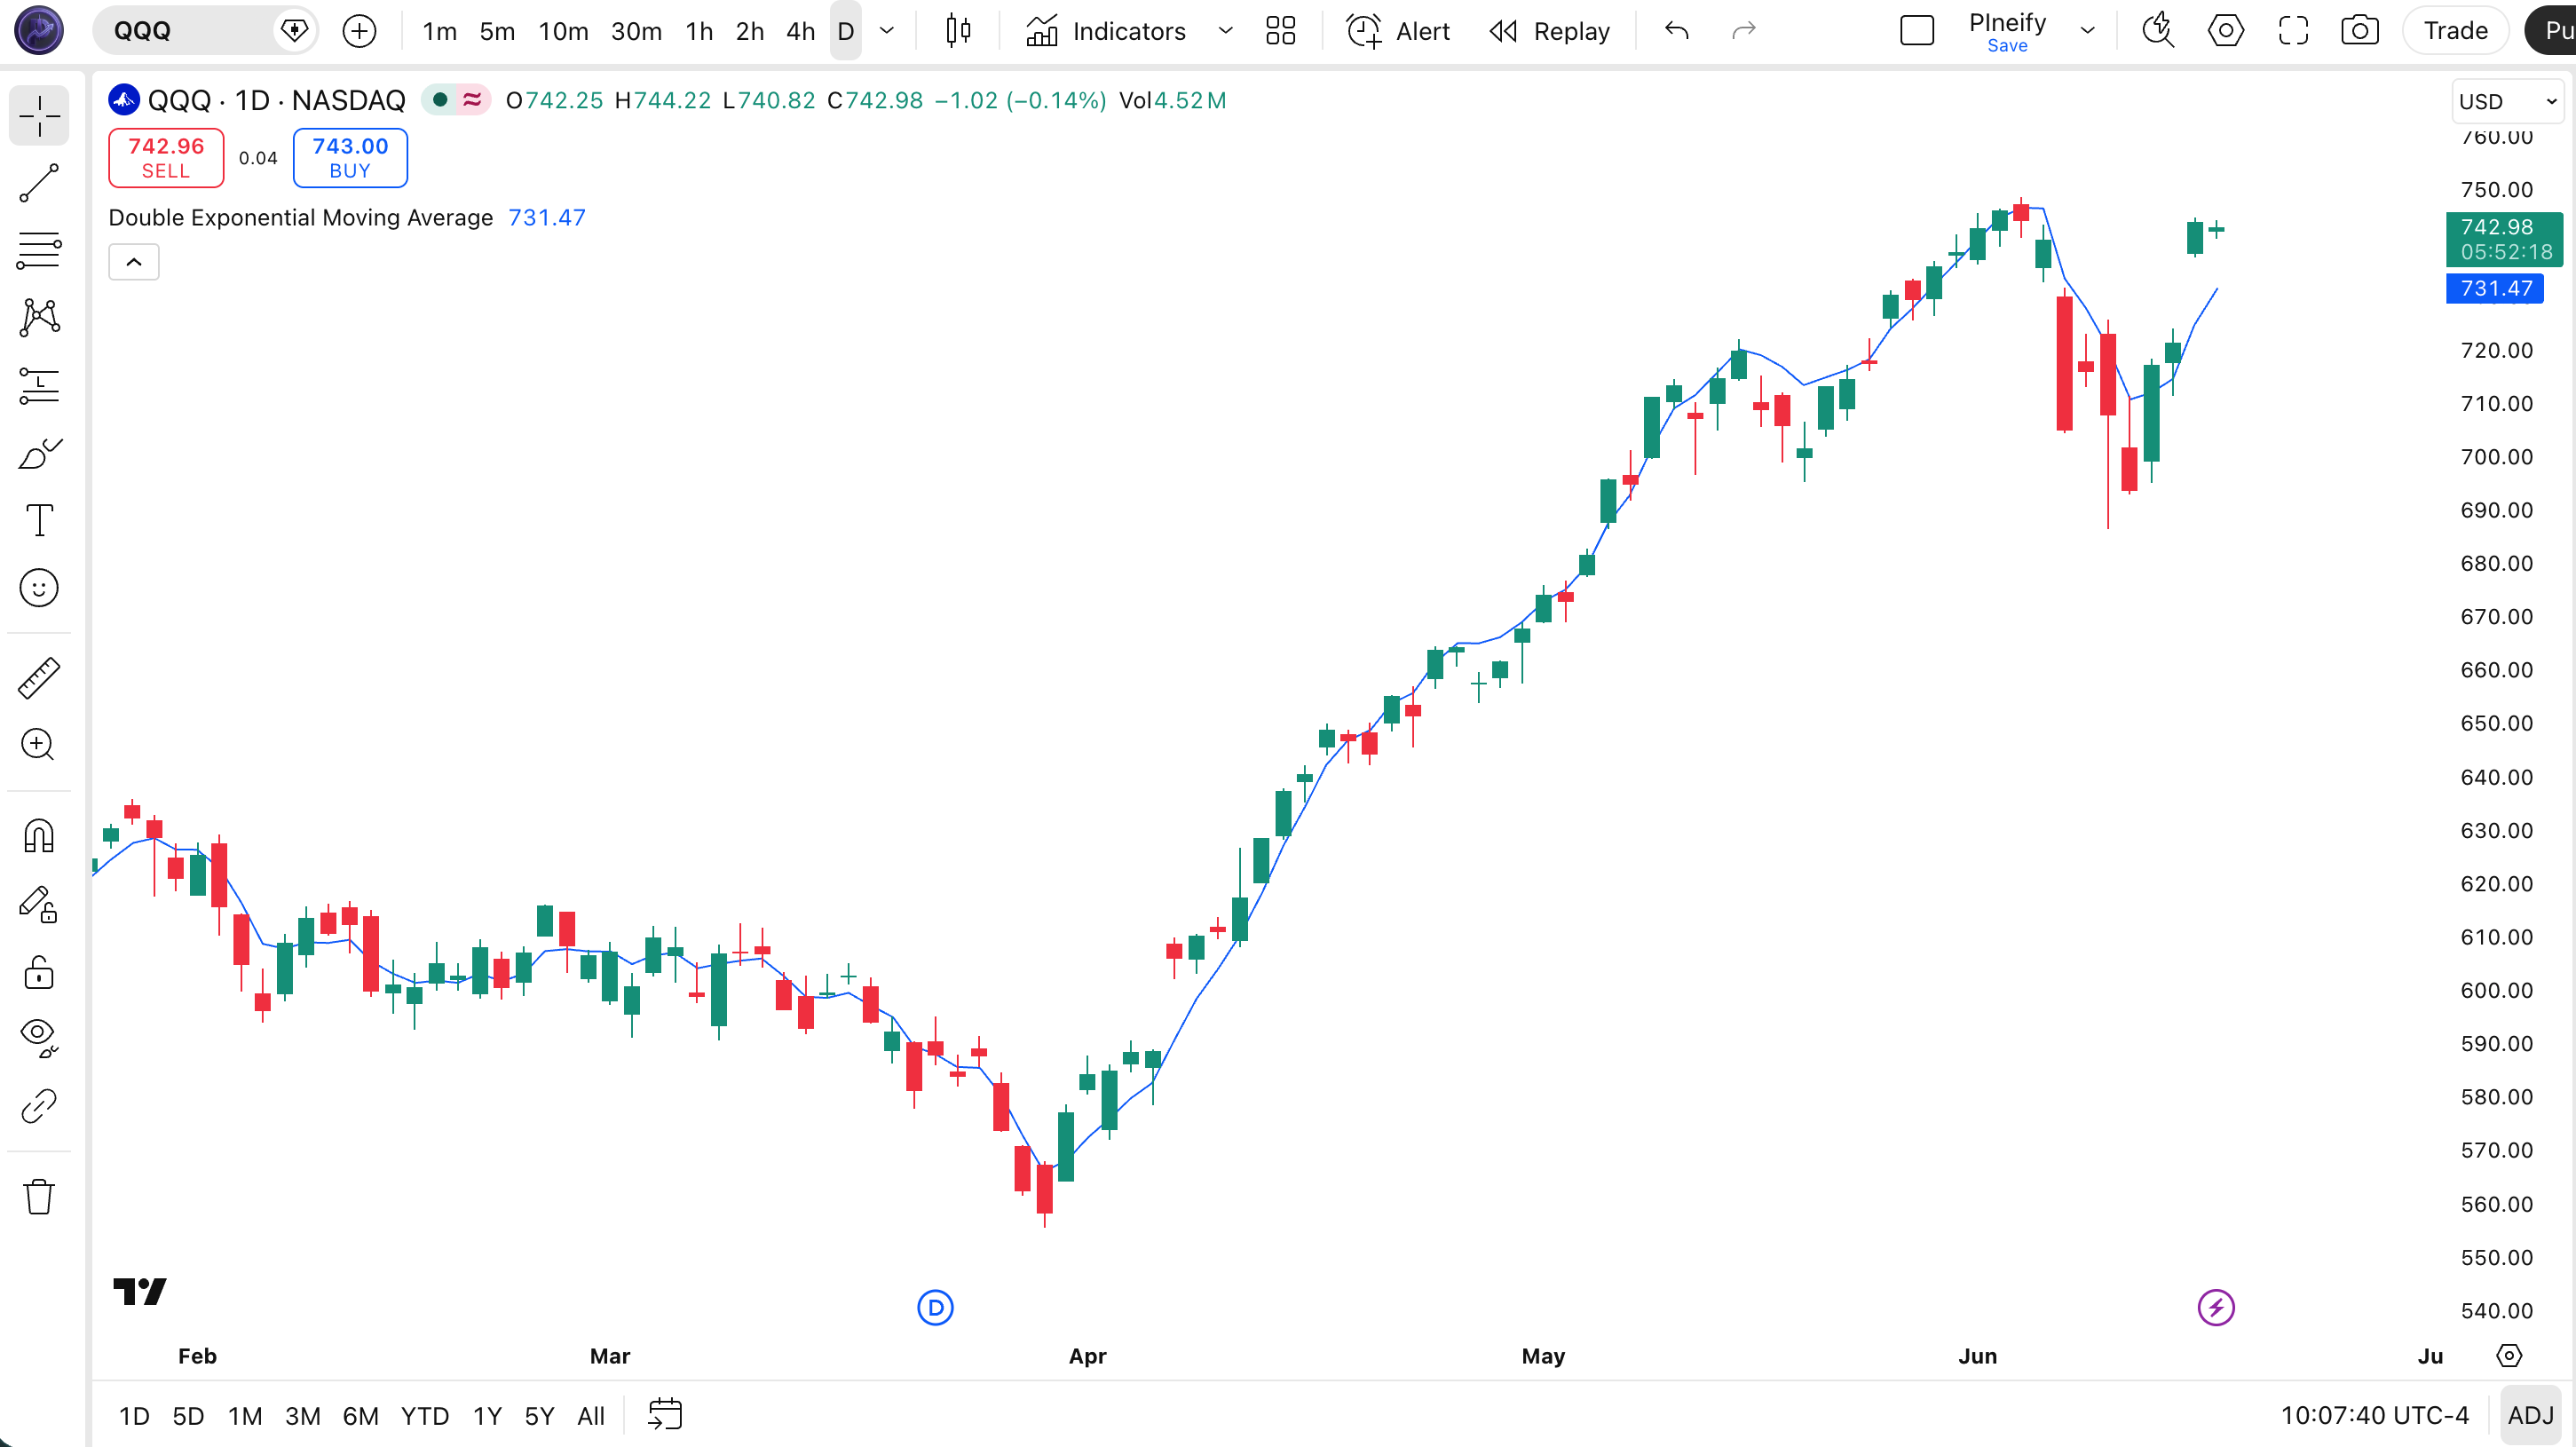Click the dividend D marker on timeline
The height and width of the screenshot is (1447, 2576).
(x=935, y=1308)
